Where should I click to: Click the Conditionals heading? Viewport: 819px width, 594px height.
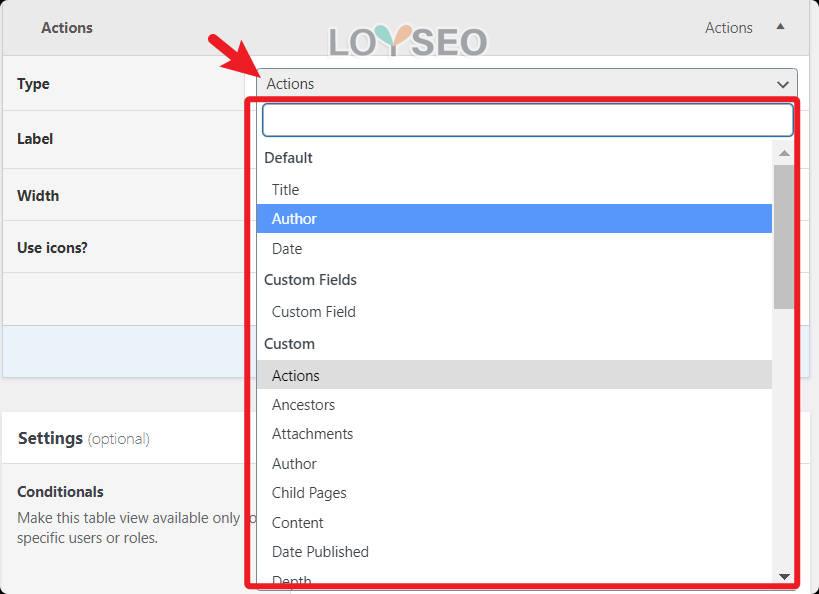(x=61, y=492)
